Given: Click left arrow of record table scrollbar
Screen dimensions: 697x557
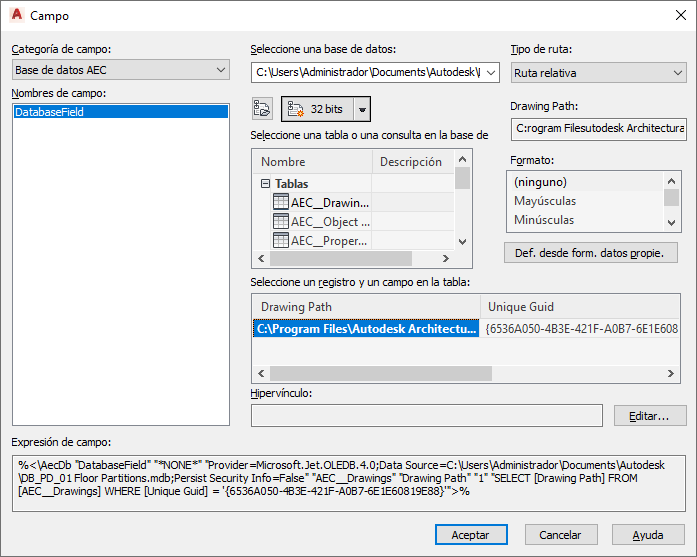Looking at the screenshot, I should [x=261, y=373].
